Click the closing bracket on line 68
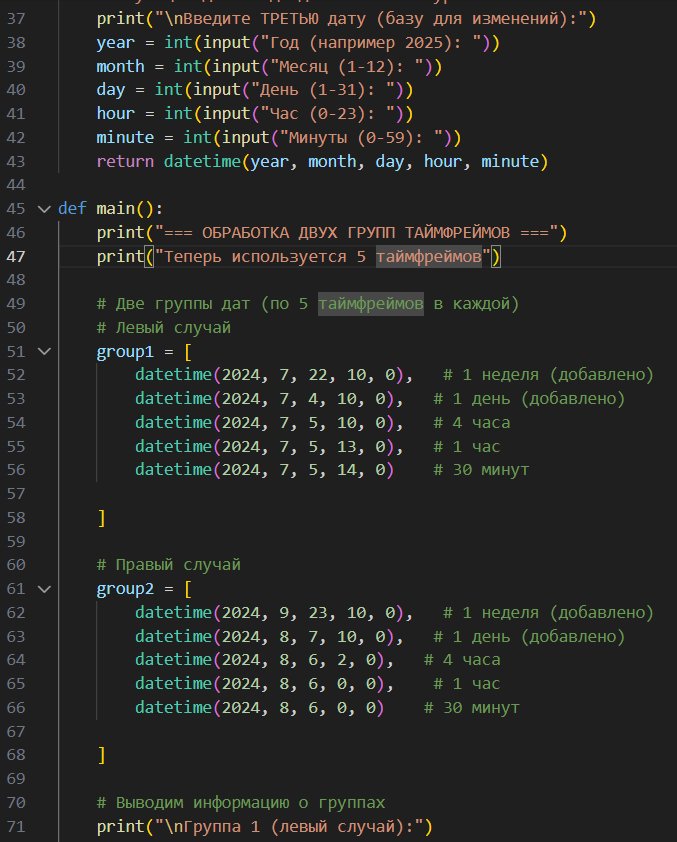 [x=101, y=755]
